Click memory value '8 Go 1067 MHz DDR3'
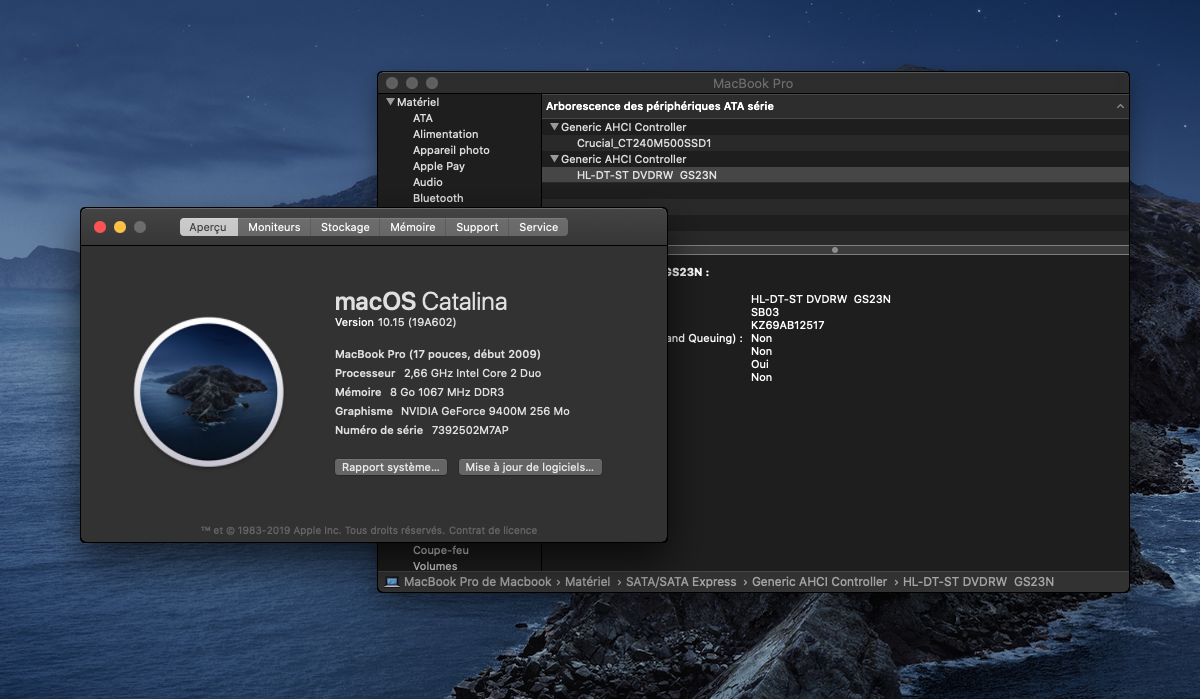The image size is (1200, 699). pyautogui.click(x=447, y=392)
